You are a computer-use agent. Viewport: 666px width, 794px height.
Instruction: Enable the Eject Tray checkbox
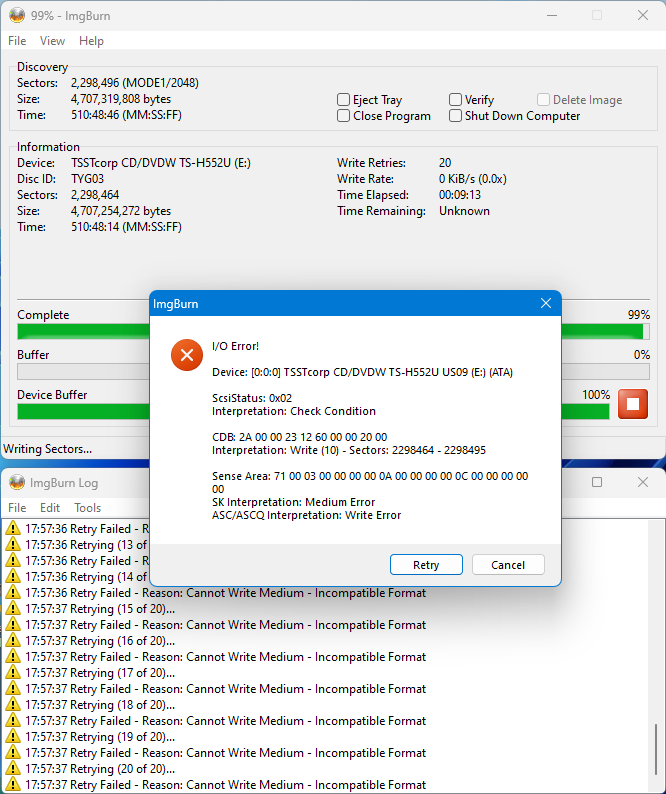click(343, 100)
